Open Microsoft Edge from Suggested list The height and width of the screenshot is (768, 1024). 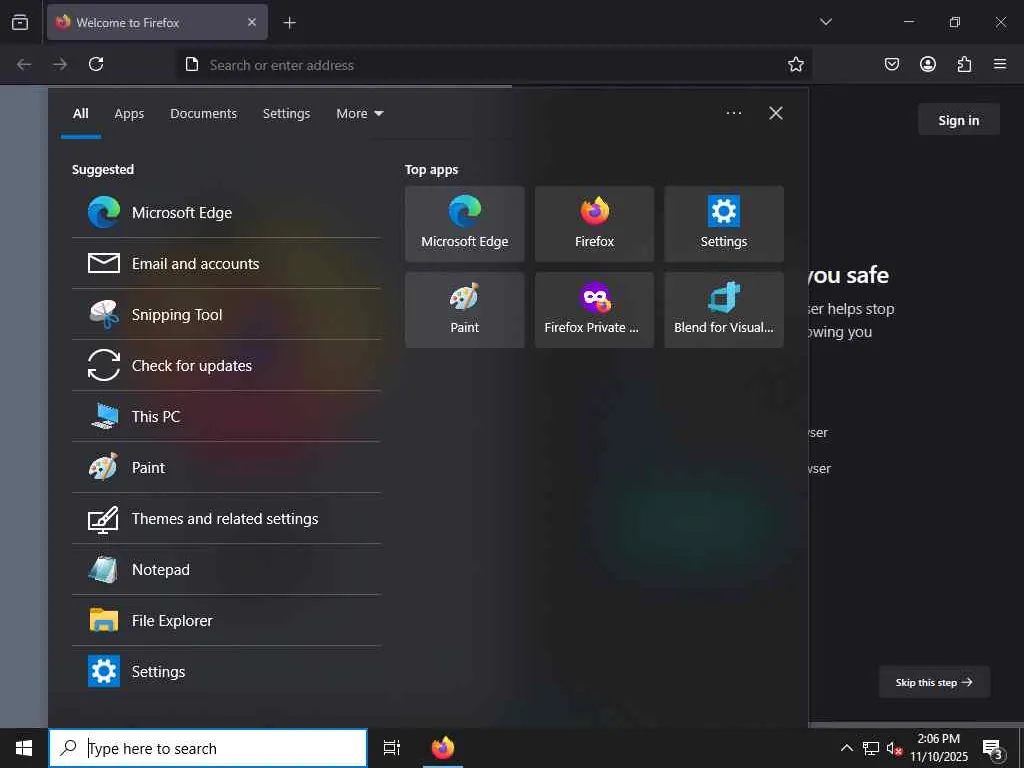[226, 212]
